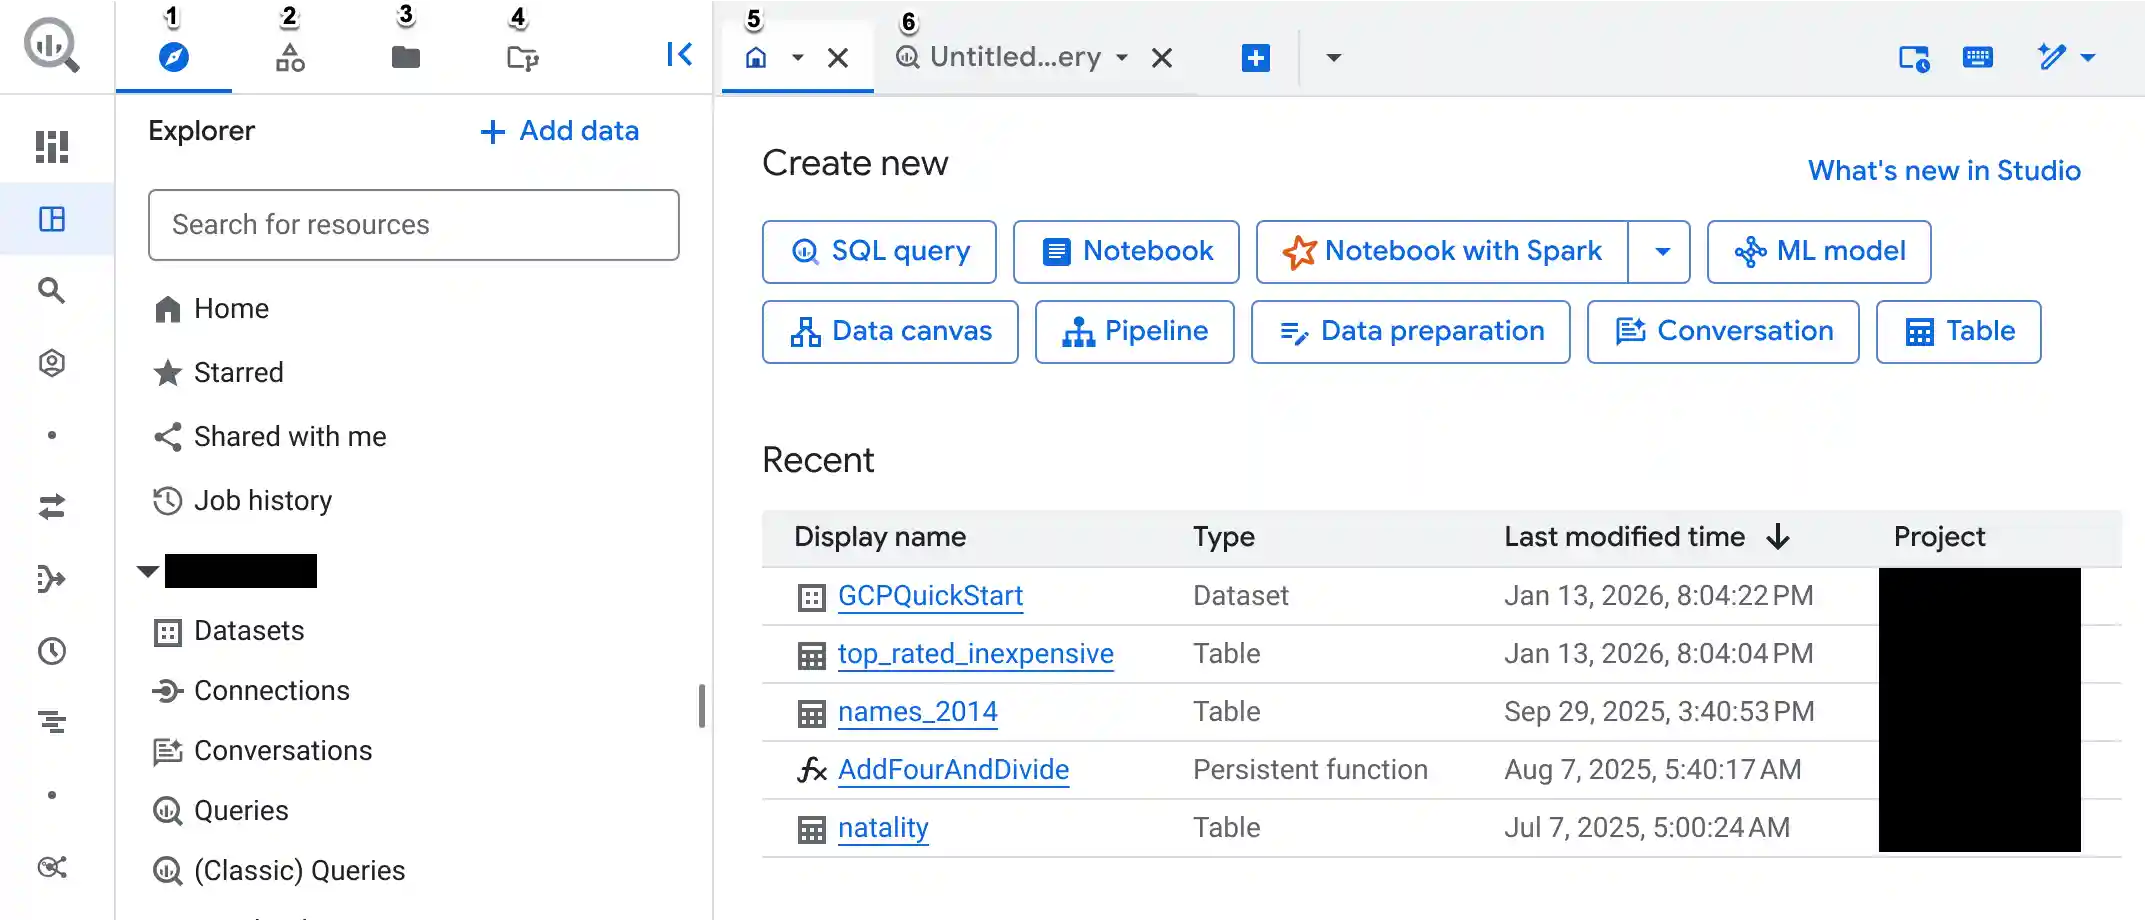2145x920 pixels.
Task: Click the Add data button
Action: 558,130
